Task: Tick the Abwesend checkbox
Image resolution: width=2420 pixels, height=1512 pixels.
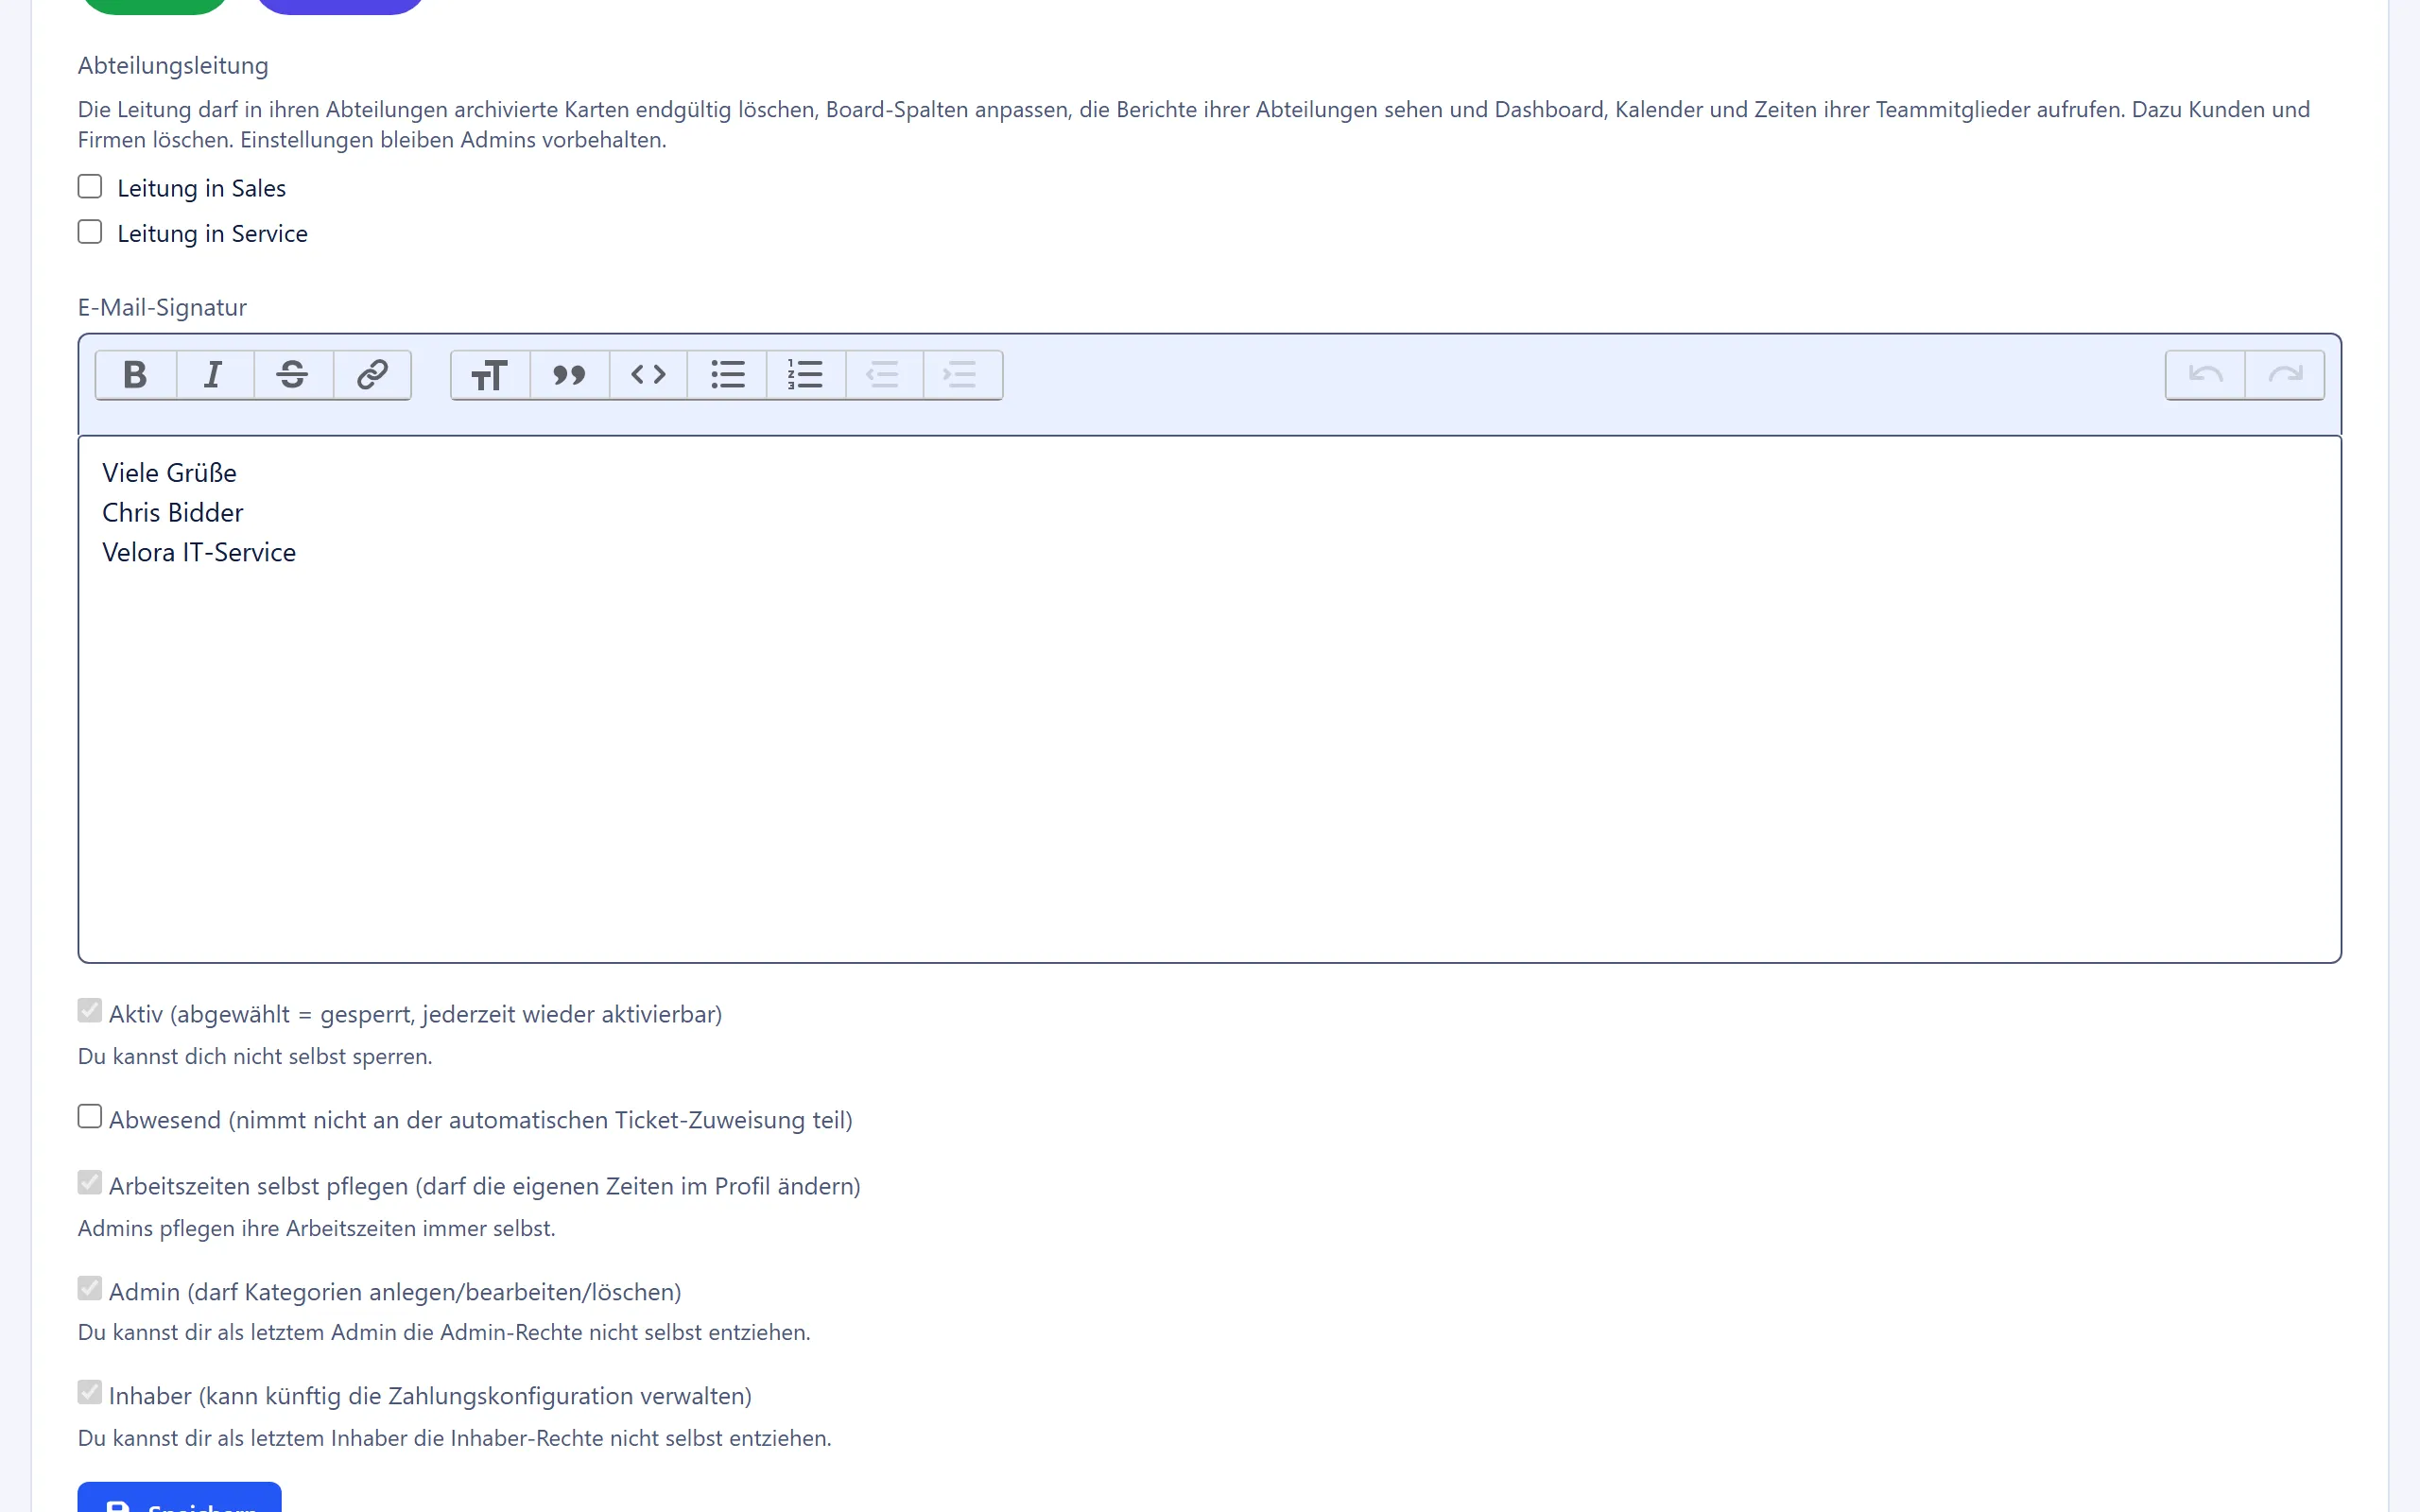Action: (90, 1117)
